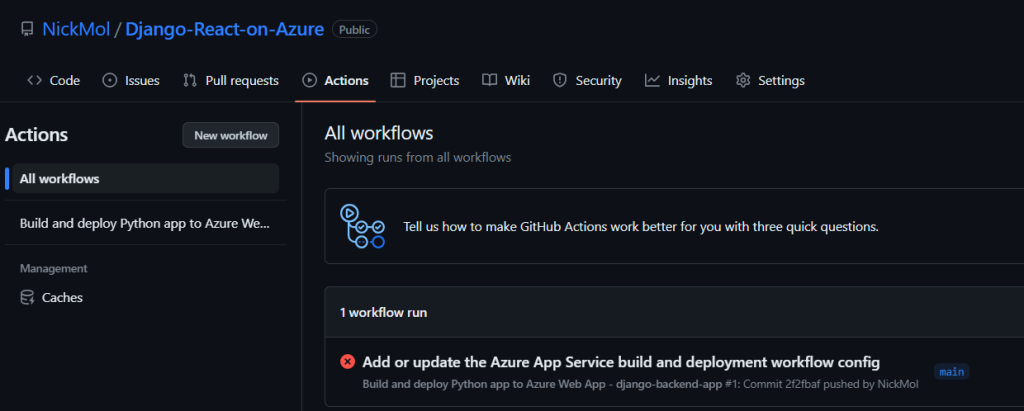The height and width of the screenshot is (411, 1024).
Task: Click the Issues circle-dot icon
Action: (x=110, y=80)
